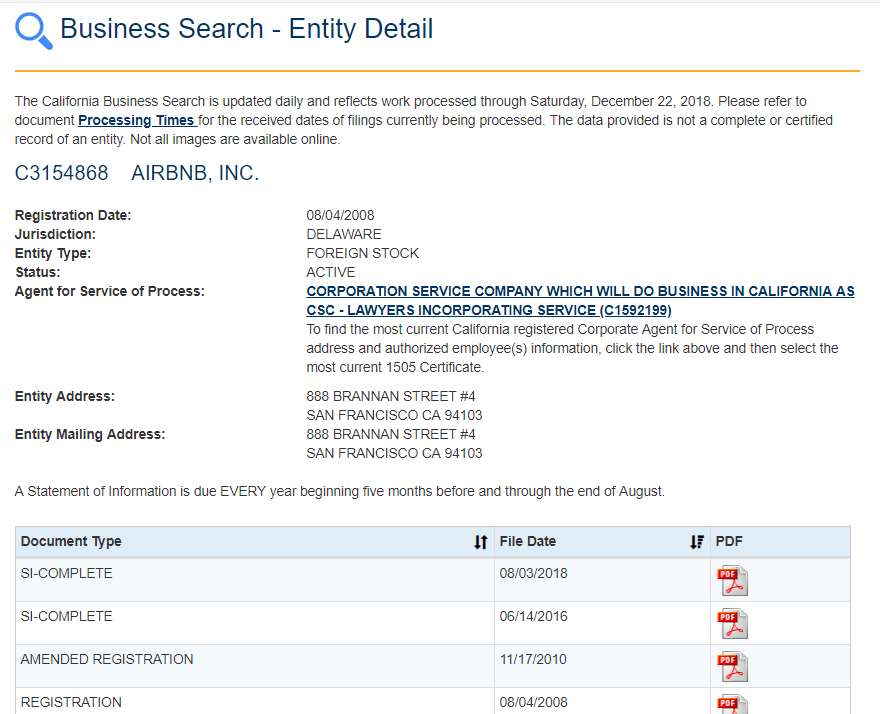Open the REGISTRATION filing PDF
Viewport: 880px width, 714px height.
[x=732, y=704]
